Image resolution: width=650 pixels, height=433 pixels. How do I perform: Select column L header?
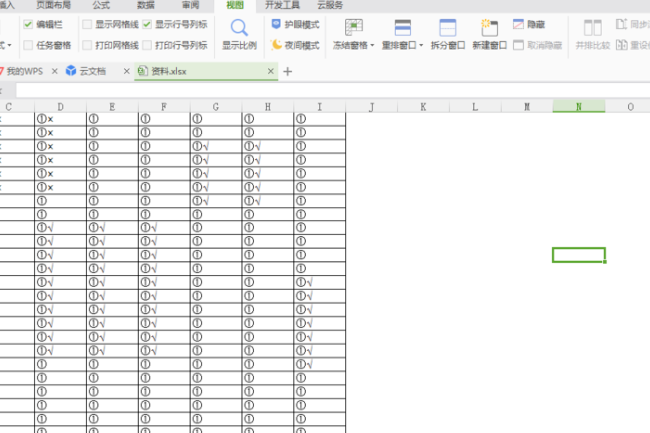[x=475, y=107]
